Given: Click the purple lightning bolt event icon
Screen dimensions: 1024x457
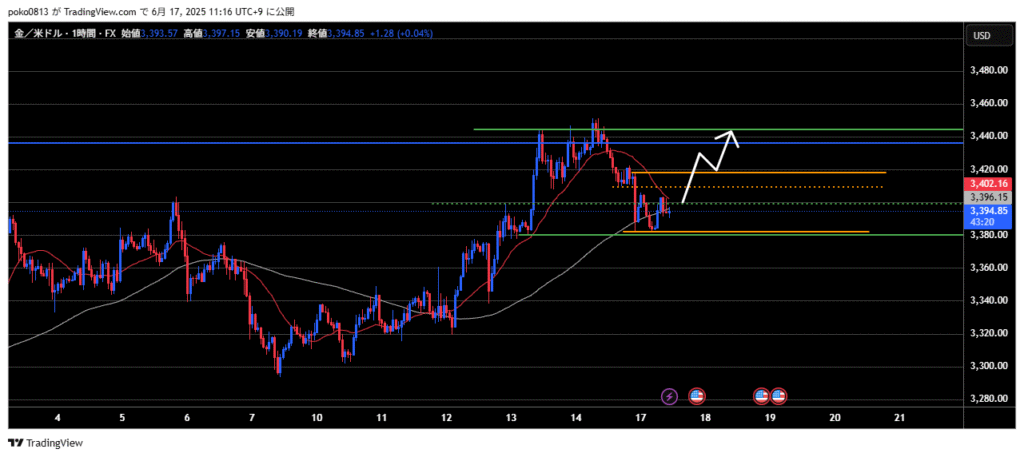Looking at the screenshot, I should (x=669, y=396).
